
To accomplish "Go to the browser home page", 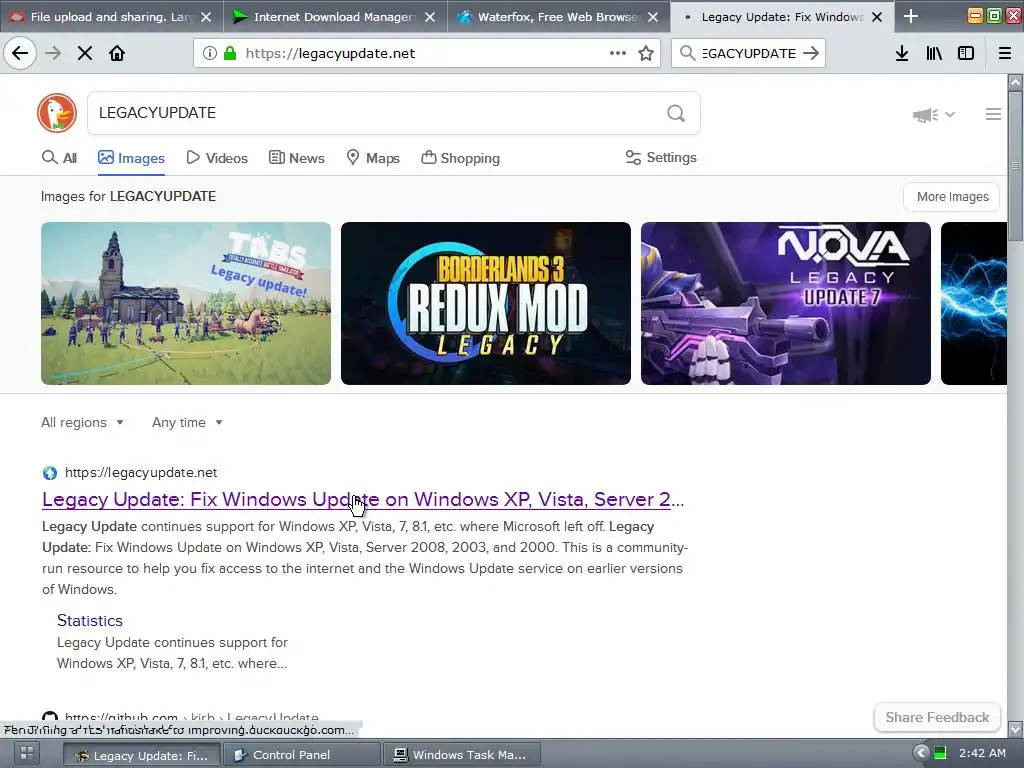I will tap(117, 53).
